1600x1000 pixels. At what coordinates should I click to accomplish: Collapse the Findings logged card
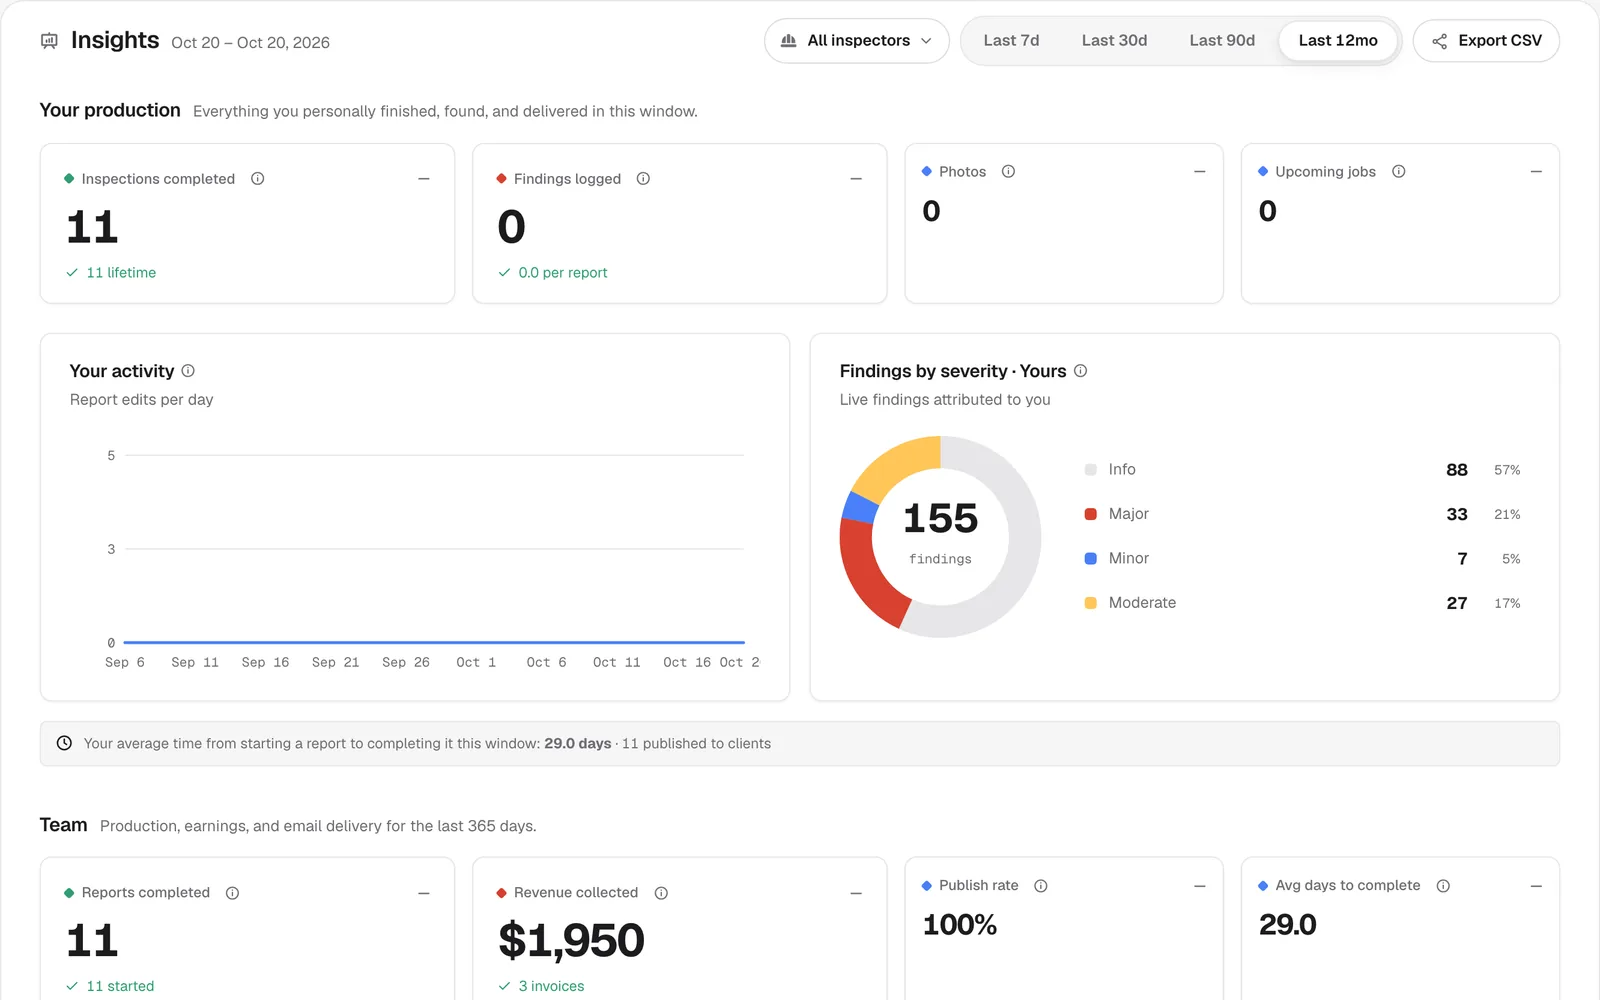856,179
